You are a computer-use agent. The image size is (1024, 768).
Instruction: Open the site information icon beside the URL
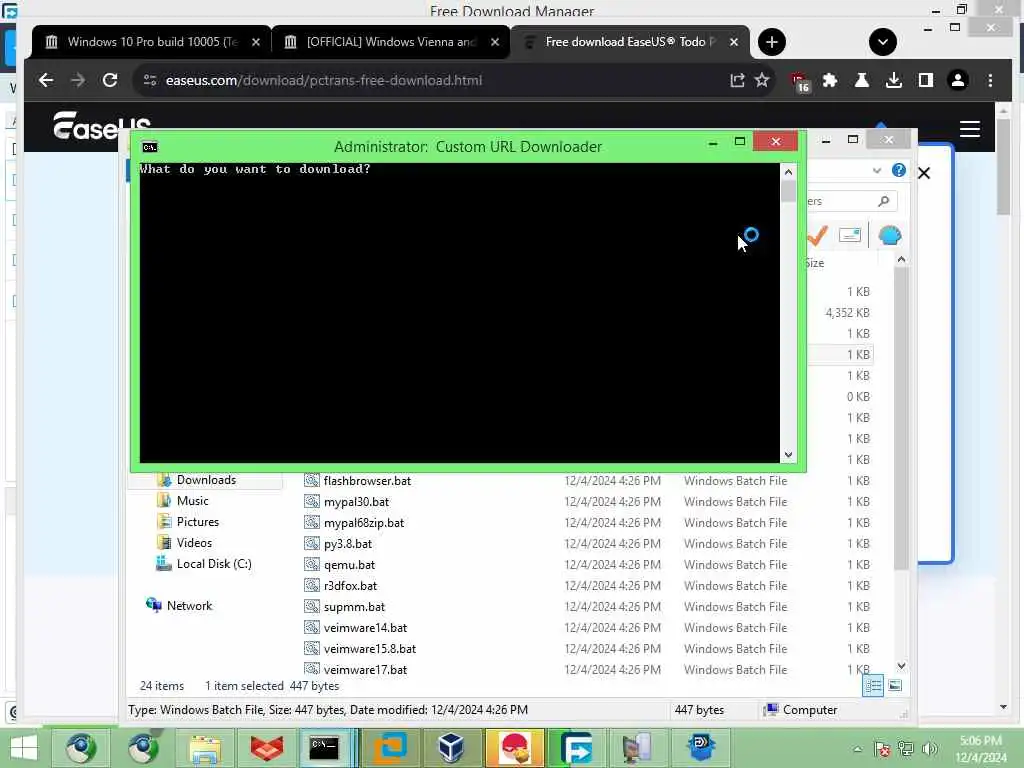tap(150, 80)
